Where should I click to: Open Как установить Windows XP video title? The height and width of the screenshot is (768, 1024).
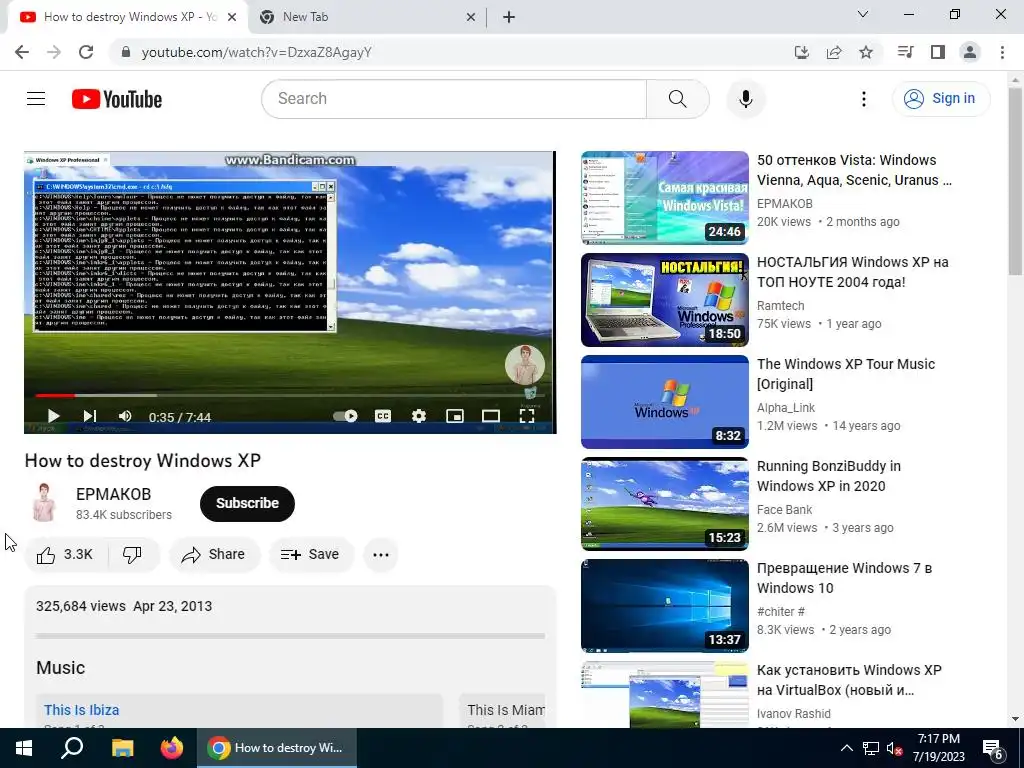coord(849,679)
